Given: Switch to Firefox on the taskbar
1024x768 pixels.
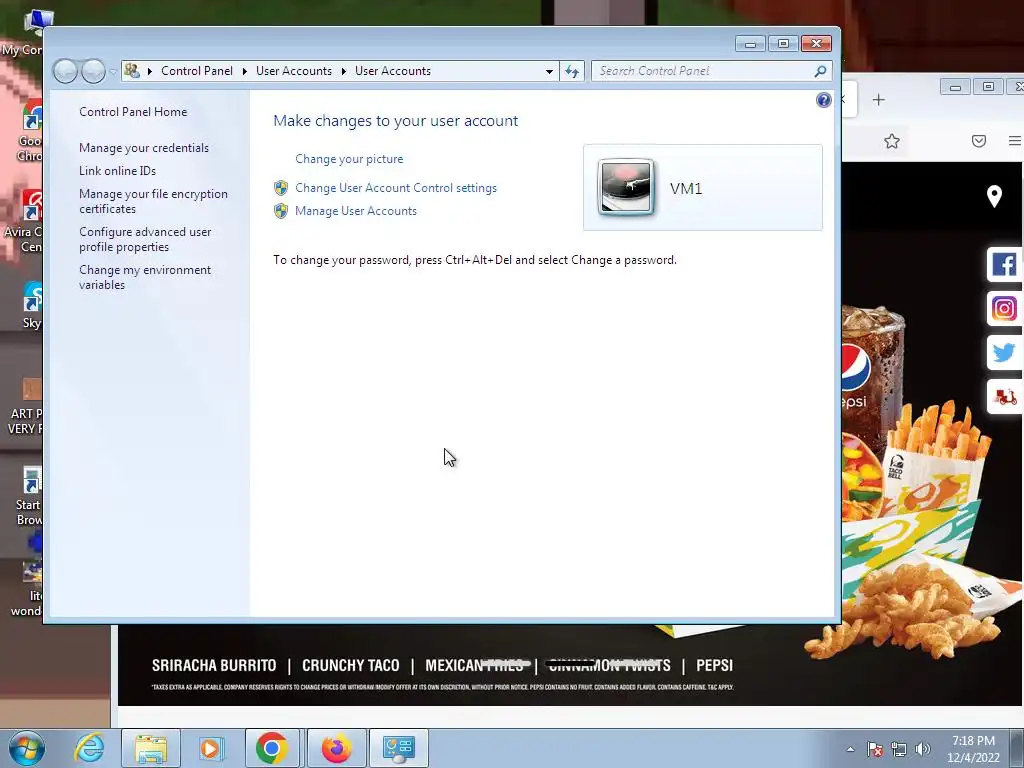Looking at the screenshot, I should [x=336, y=748].
